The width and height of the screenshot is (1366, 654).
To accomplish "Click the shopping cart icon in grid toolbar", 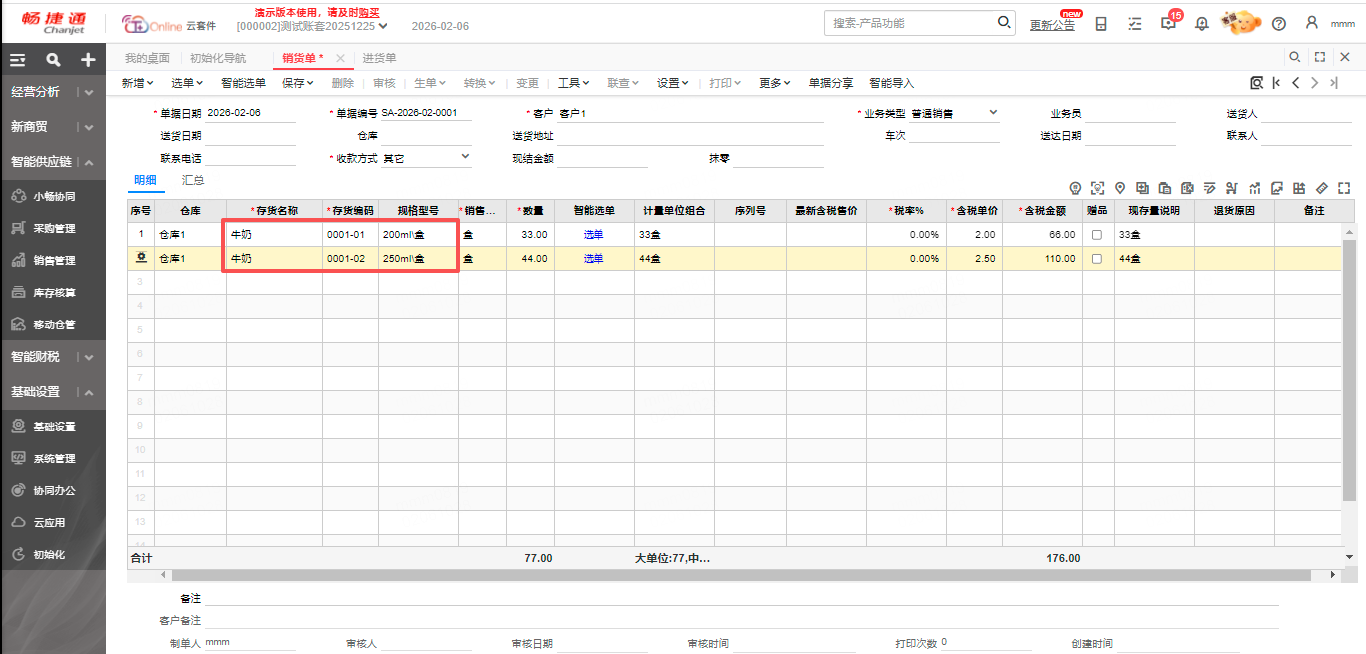I will point(1232,188).
